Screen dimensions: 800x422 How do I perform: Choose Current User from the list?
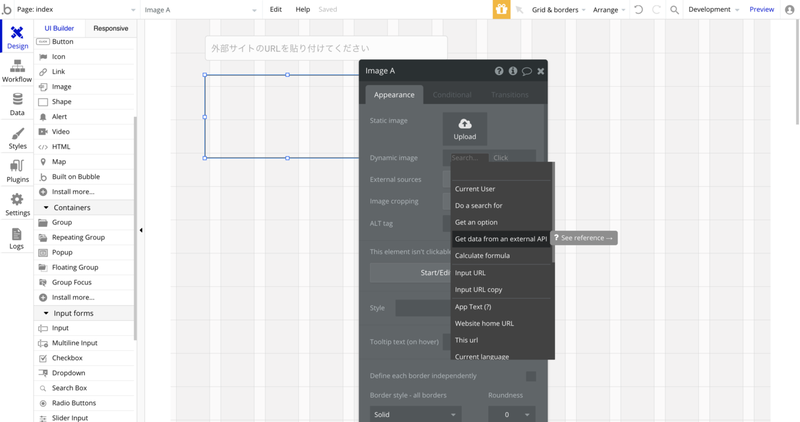coord(501,189)
